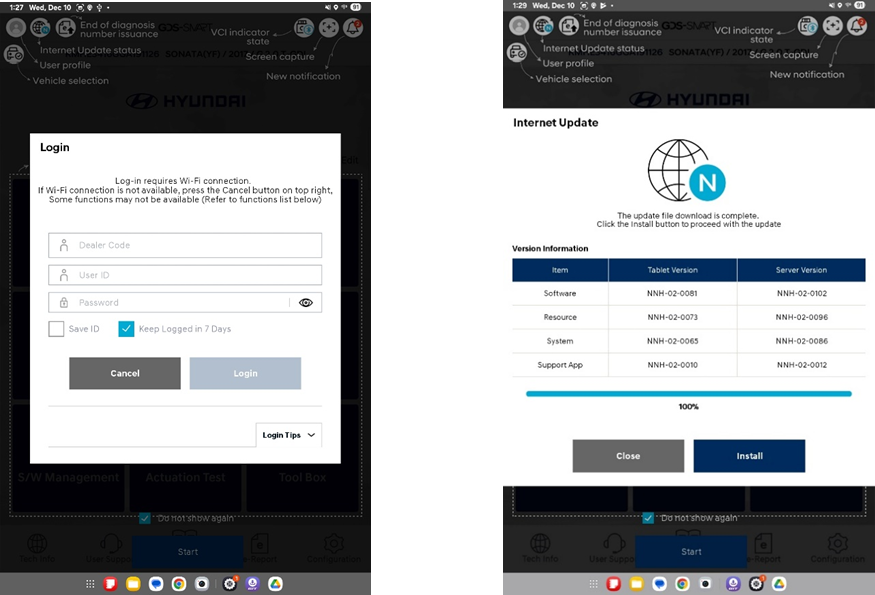875x595 pixels.
Task: Open Camera app in Internet Update screen taskbar
Action: click(705, 584)
